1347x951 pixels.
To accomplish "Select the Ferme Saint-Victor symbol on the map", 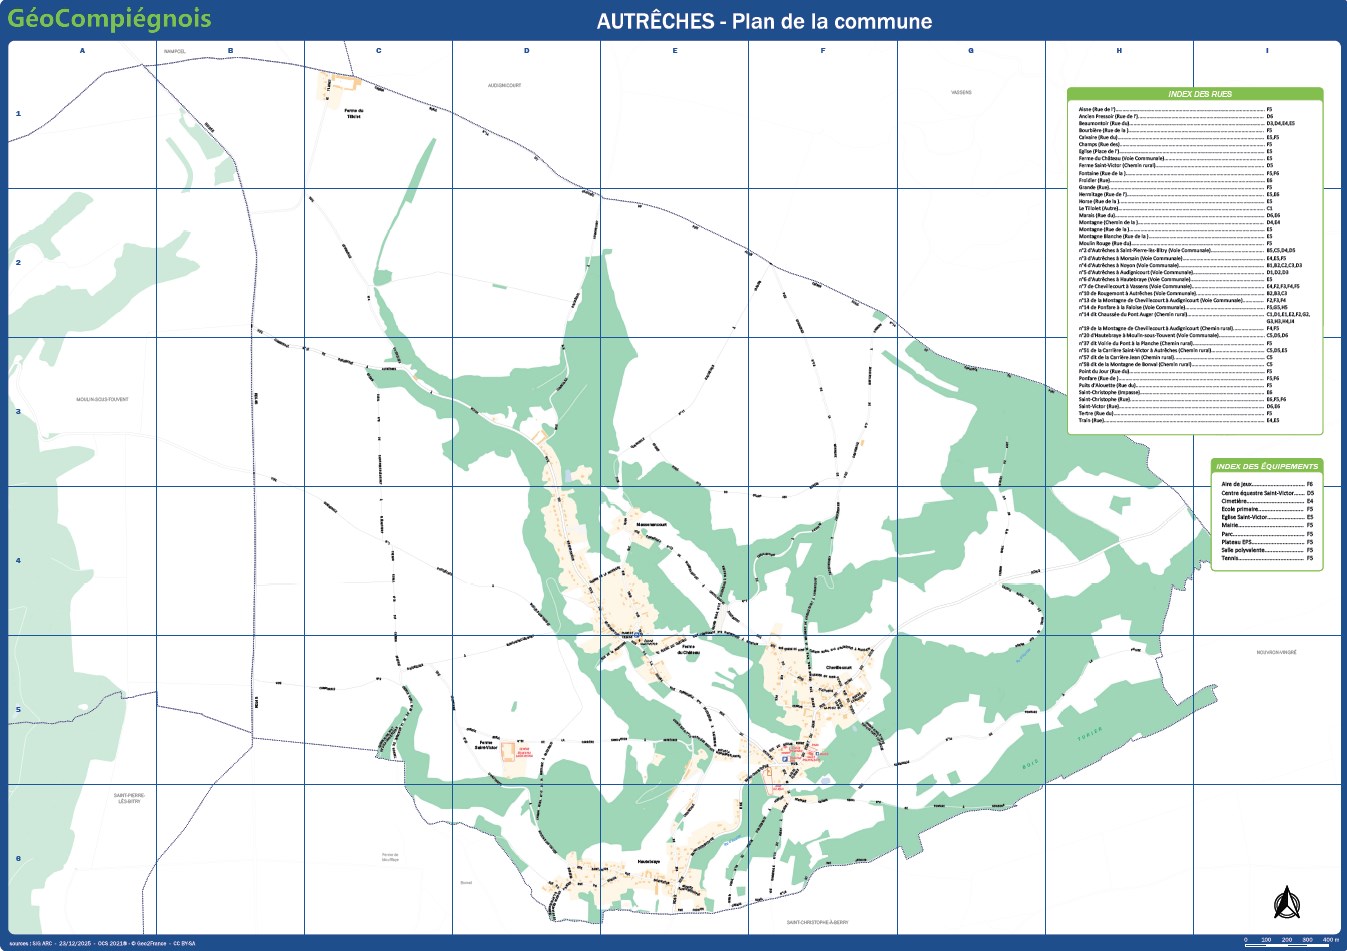I will pos(487,745).
